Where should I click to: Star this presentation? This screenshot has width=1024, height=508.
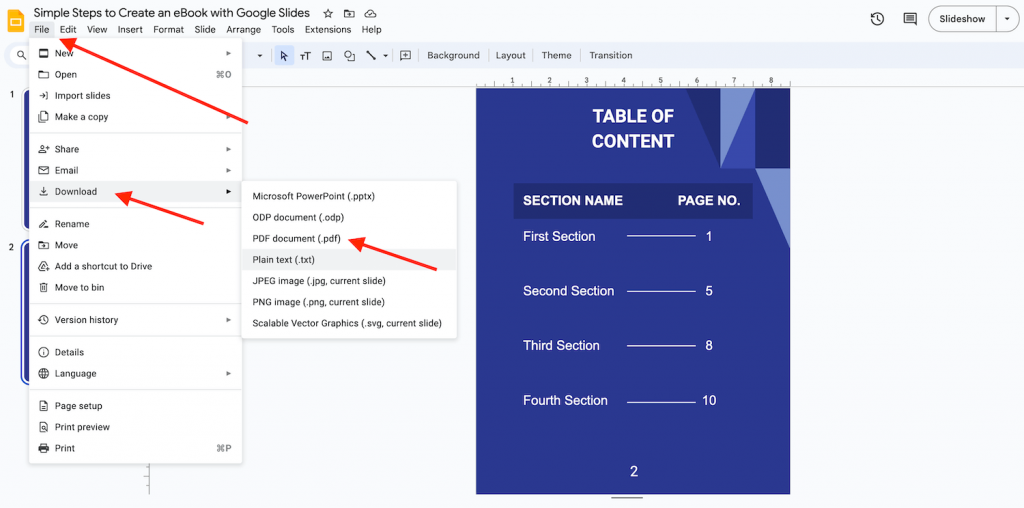[329, 14]
